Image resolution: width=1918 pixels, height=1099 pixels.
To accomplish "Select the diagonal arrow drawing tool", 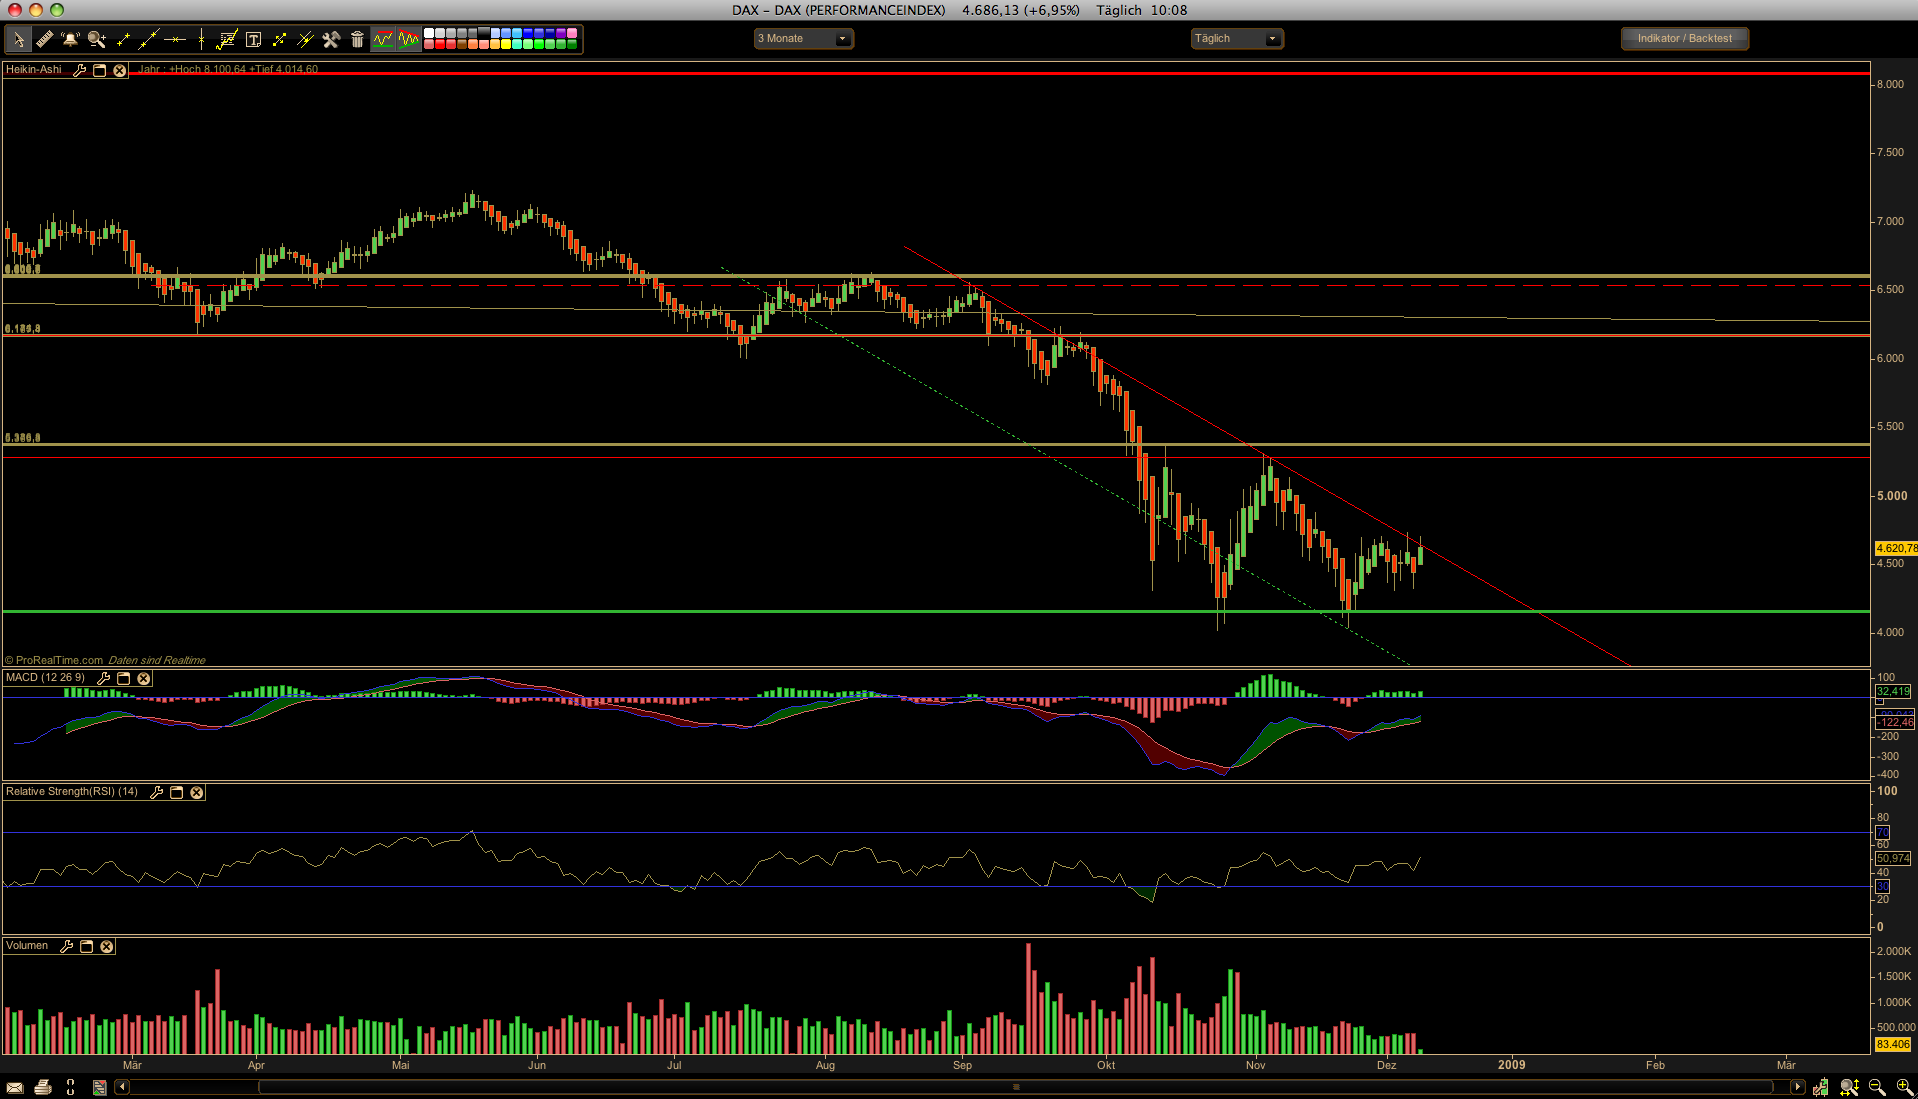I will 279,39.
